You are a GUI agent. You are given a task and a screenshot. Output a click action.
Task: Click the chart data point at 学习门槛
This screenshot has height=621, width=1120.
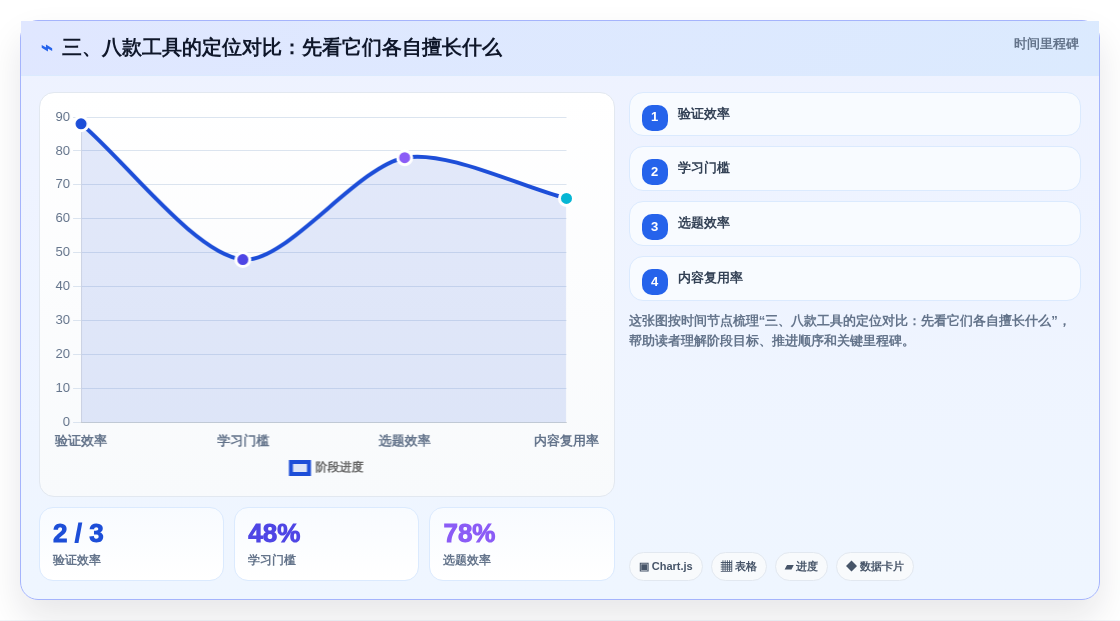(x=243, y=259)
